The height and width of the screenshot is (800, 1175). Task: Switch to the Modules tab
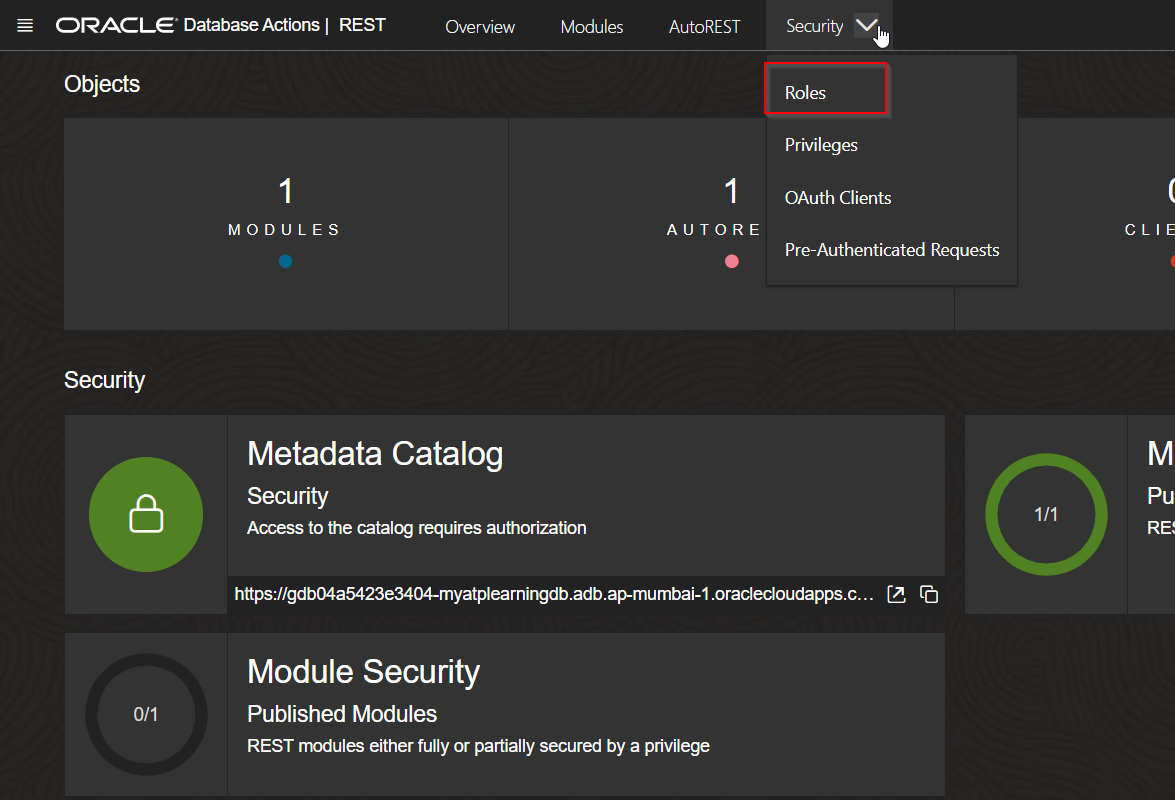pos(592,27)
